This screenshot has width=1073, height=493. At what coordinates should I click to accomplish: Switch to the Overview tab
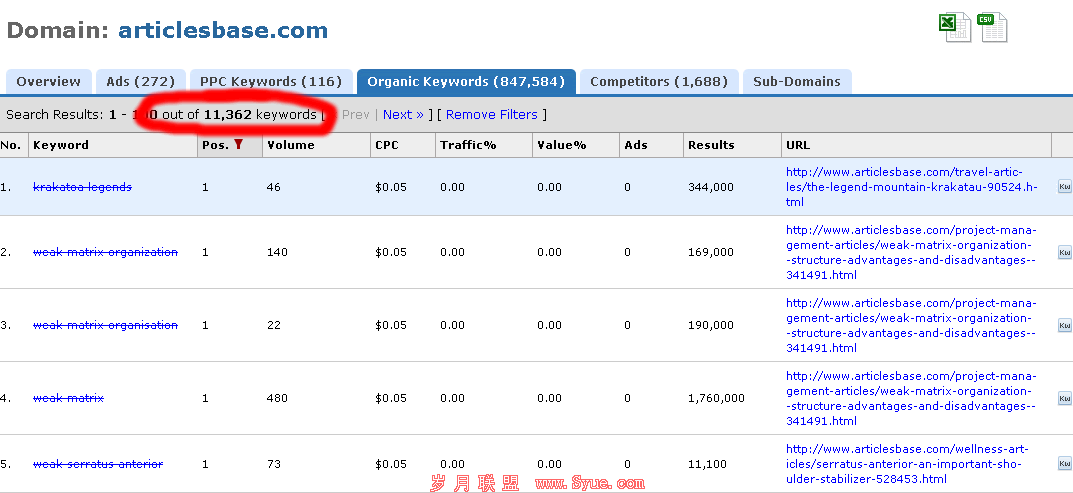coord(48,82)
